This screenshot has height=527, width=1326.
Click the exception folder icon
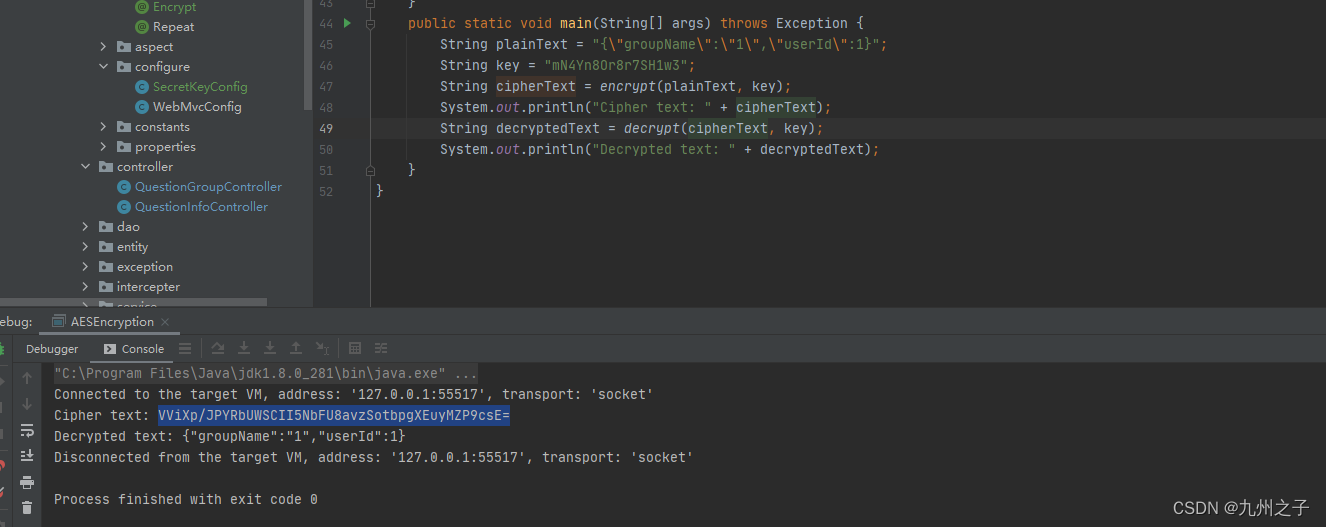pyautogui.click(x=106, y=267)
